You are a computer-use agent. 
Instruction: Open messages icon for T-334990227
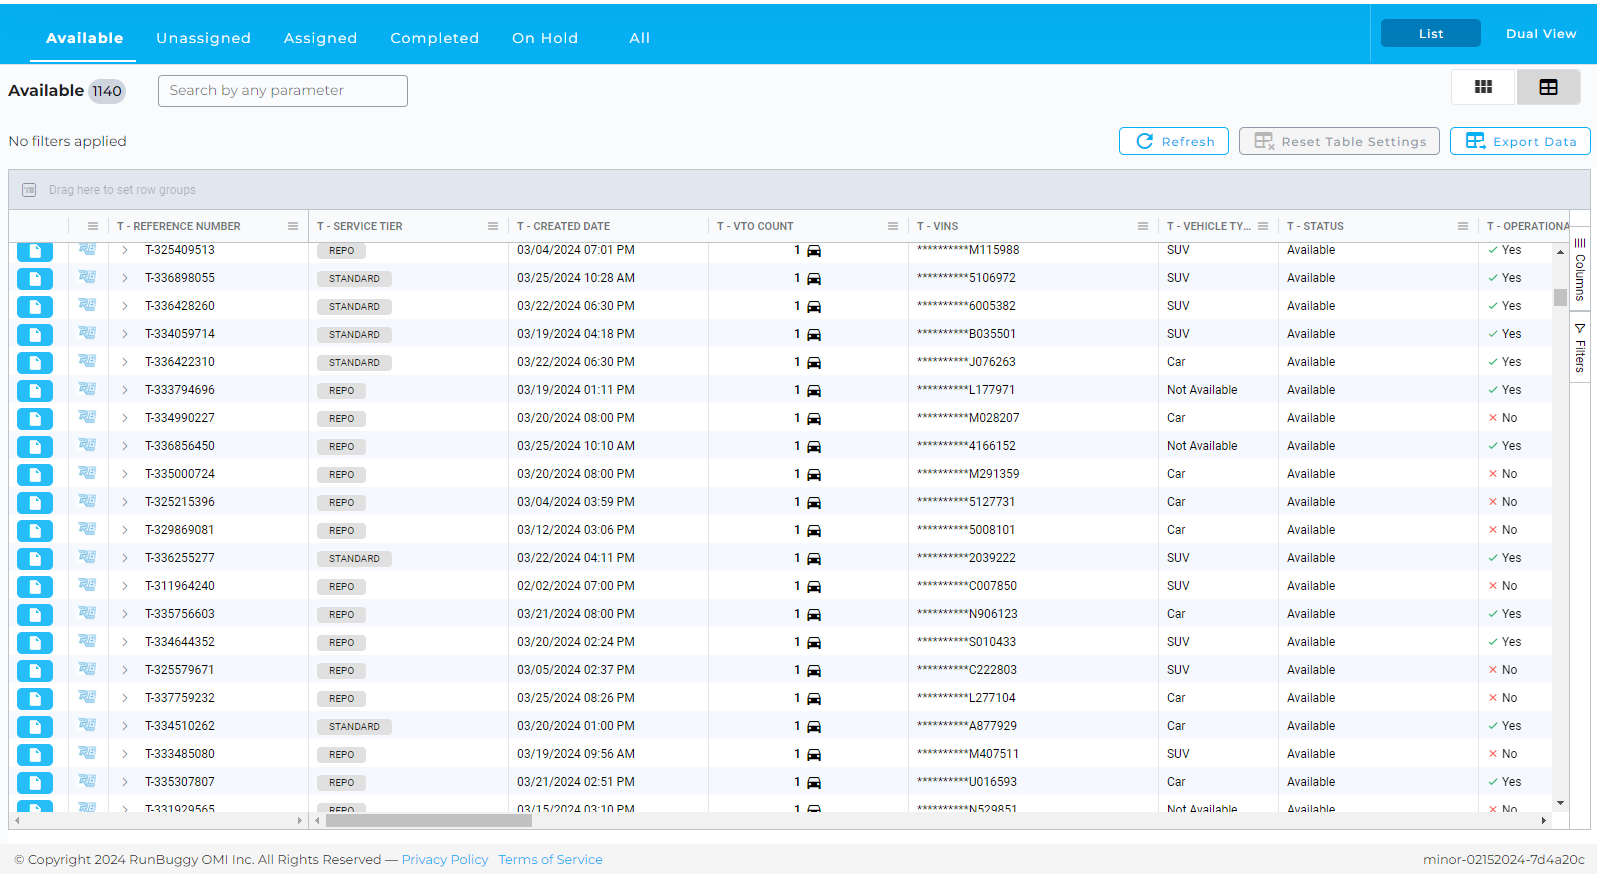point(87,417)
